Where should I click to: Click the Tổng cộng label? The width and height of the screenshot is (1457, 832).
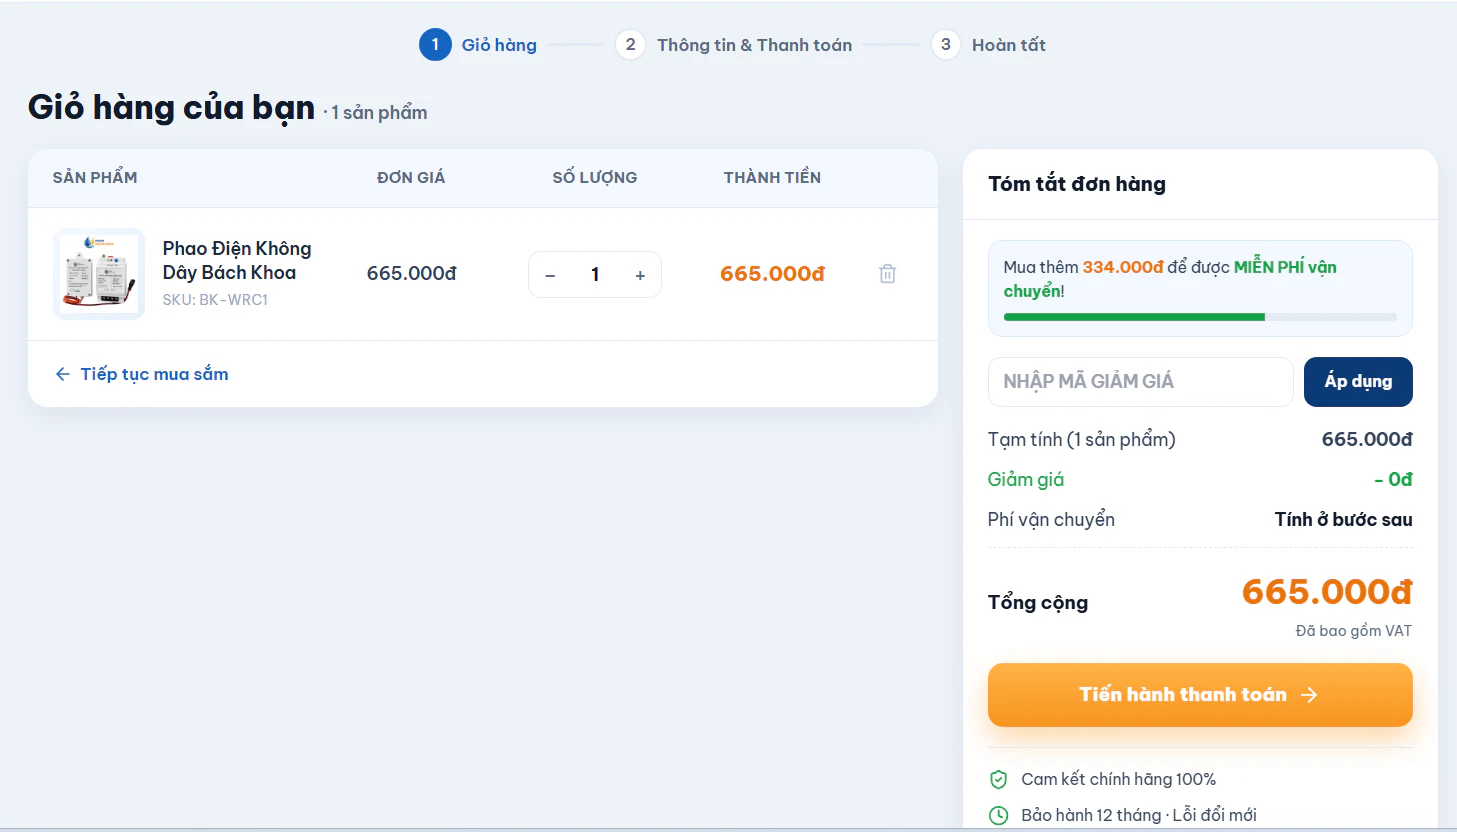1038,603
